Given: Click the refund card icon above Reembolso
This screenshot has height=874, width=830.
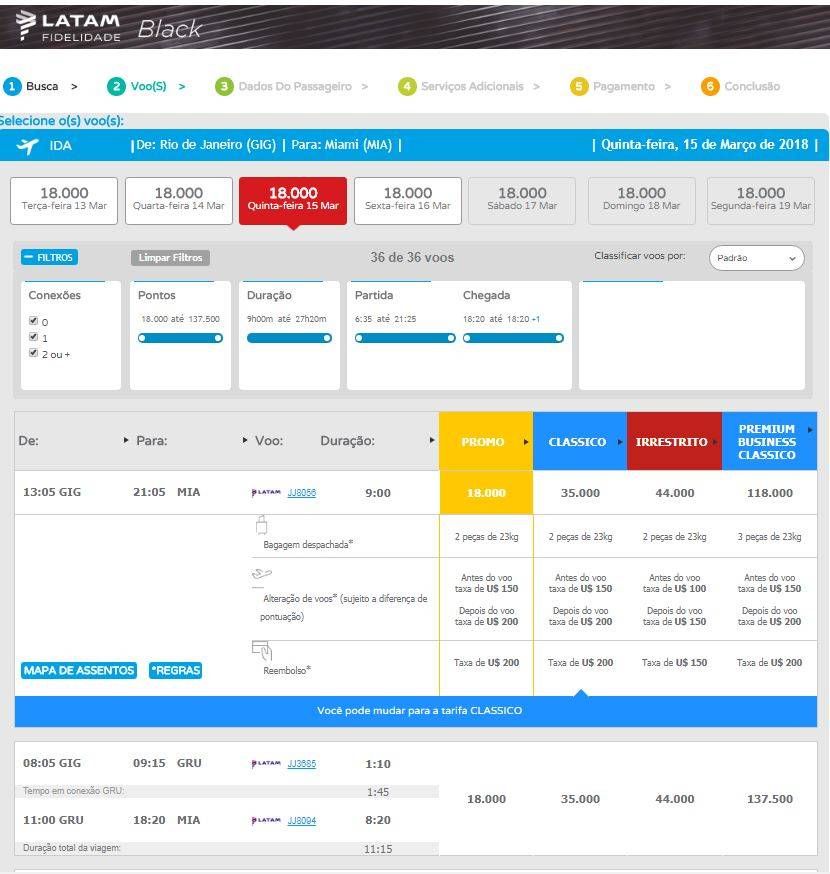Looking at the screenshot, I should pos(261,649).
